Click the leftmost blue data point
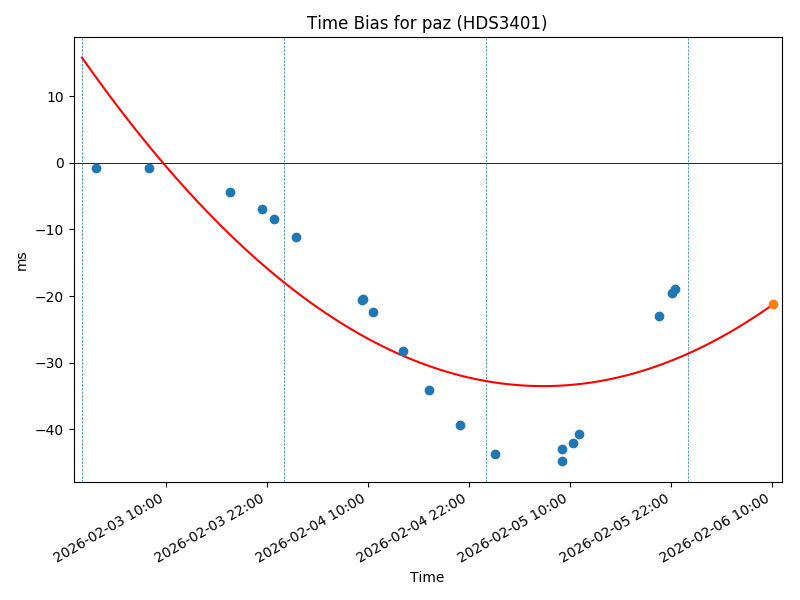This screenshot has width=800, height=600. [96, 168]
